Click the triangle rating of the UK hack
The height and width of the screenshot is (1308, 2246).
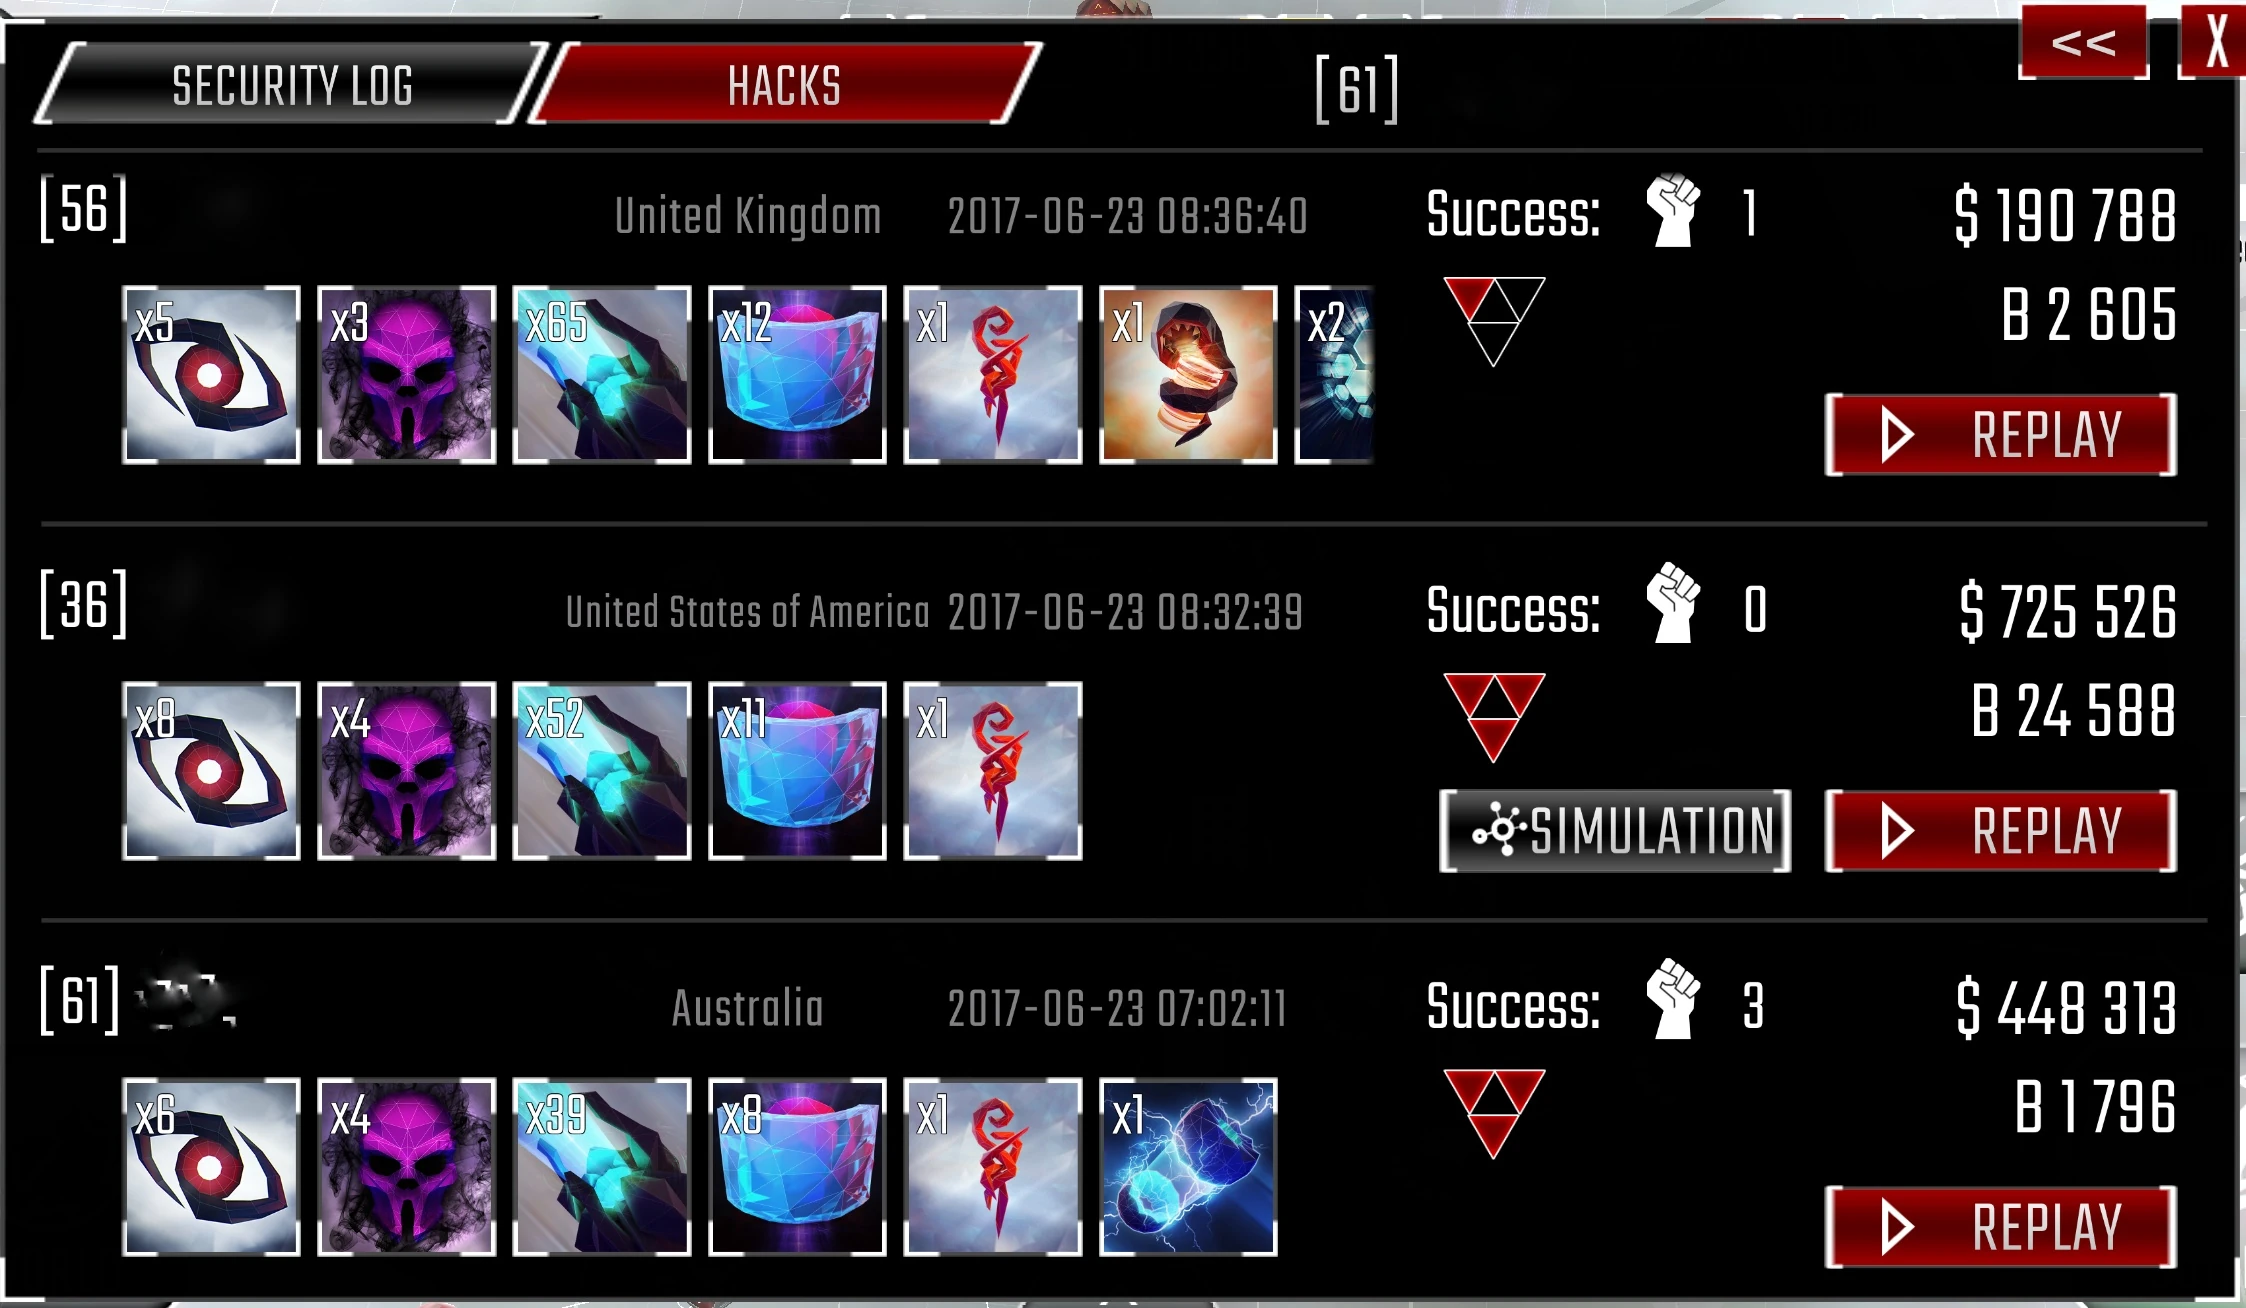(1494, 321)
